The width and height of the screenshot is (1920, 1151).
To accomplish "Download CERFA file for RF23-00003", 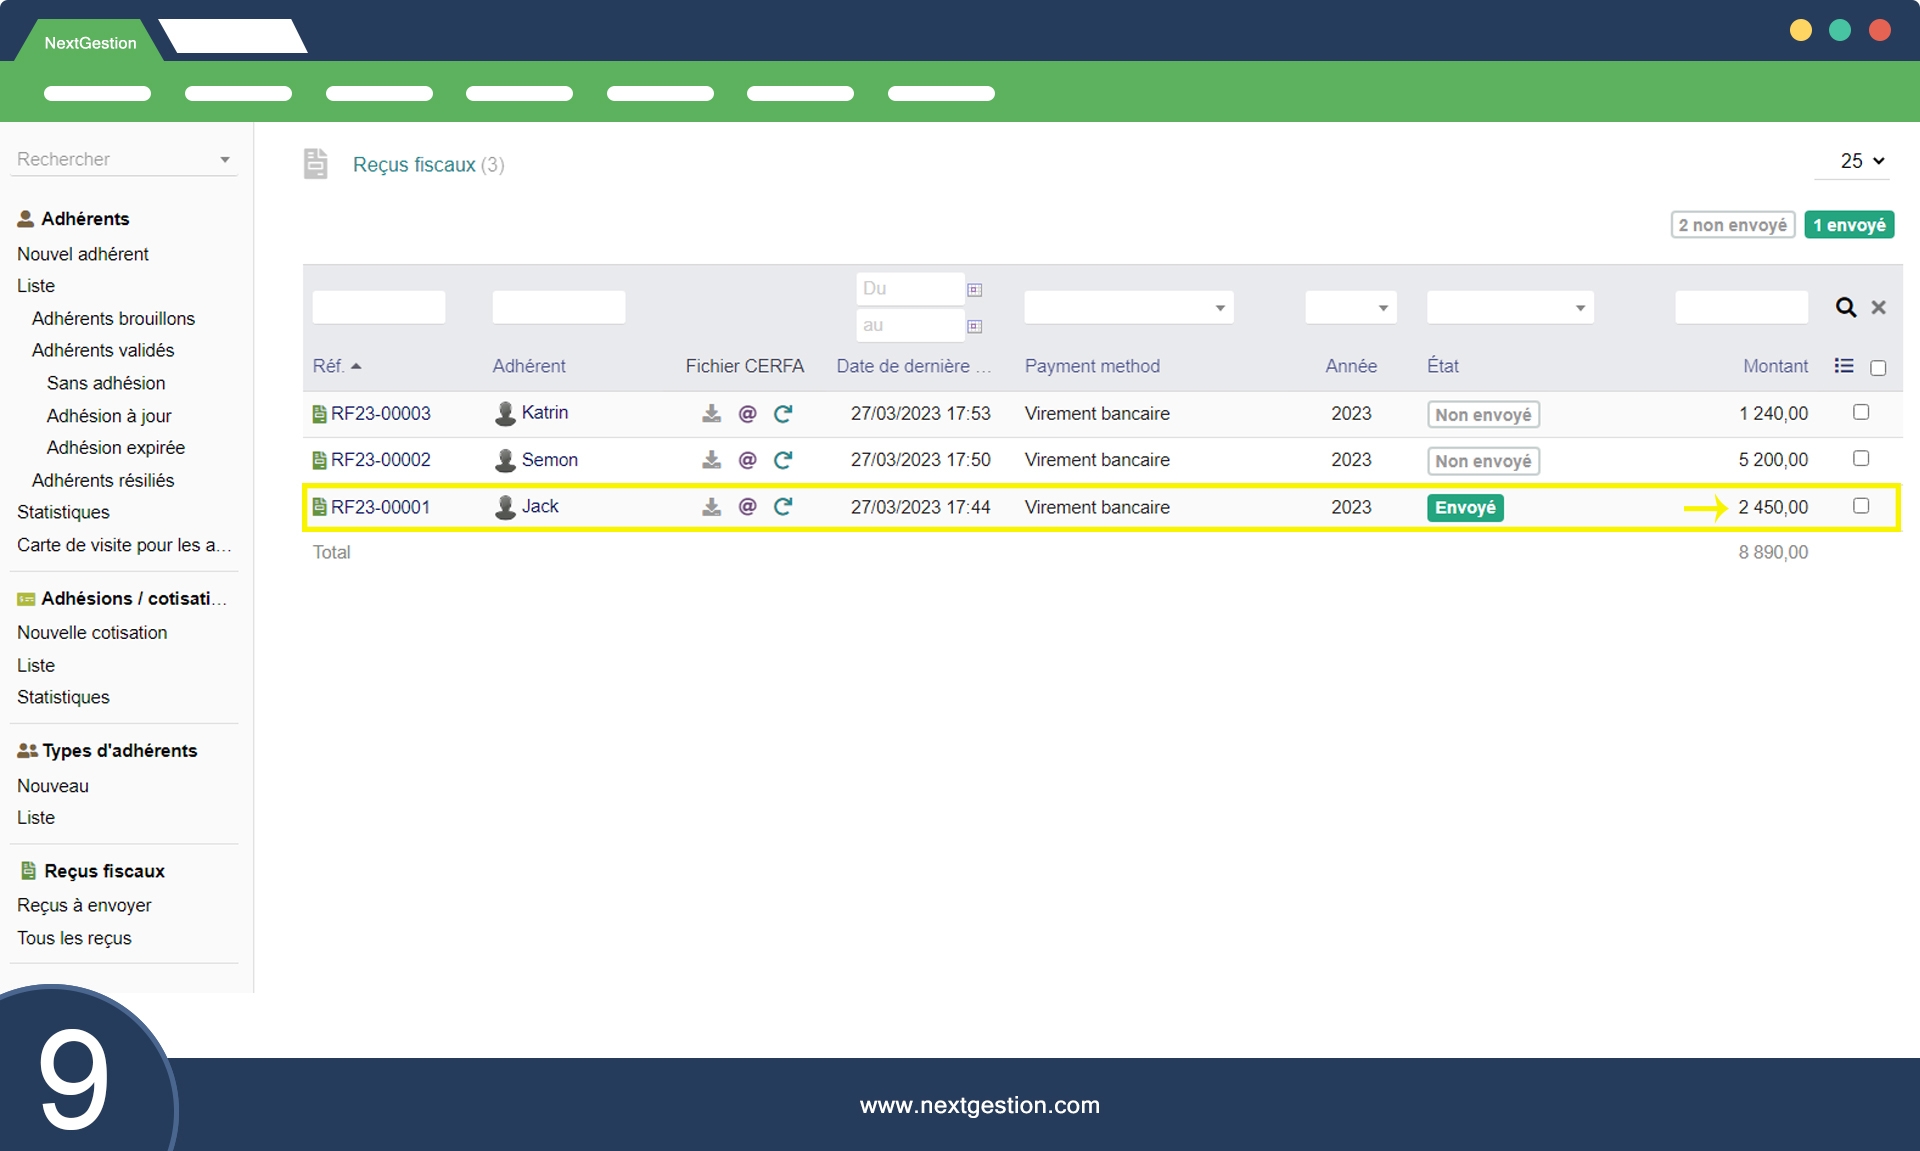I will tap(711, 413).
